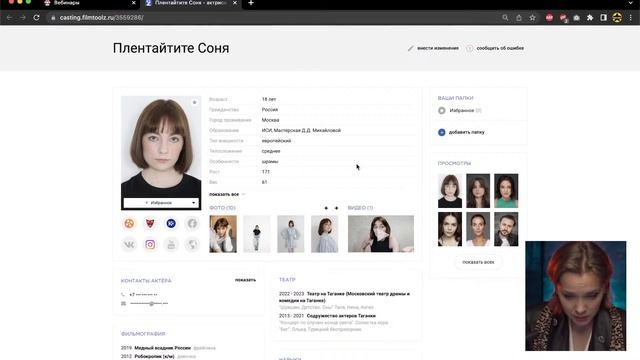640x360 pixels.
Task: Click the 'сообщить об ошибке' link
Action: coord(500,48)
